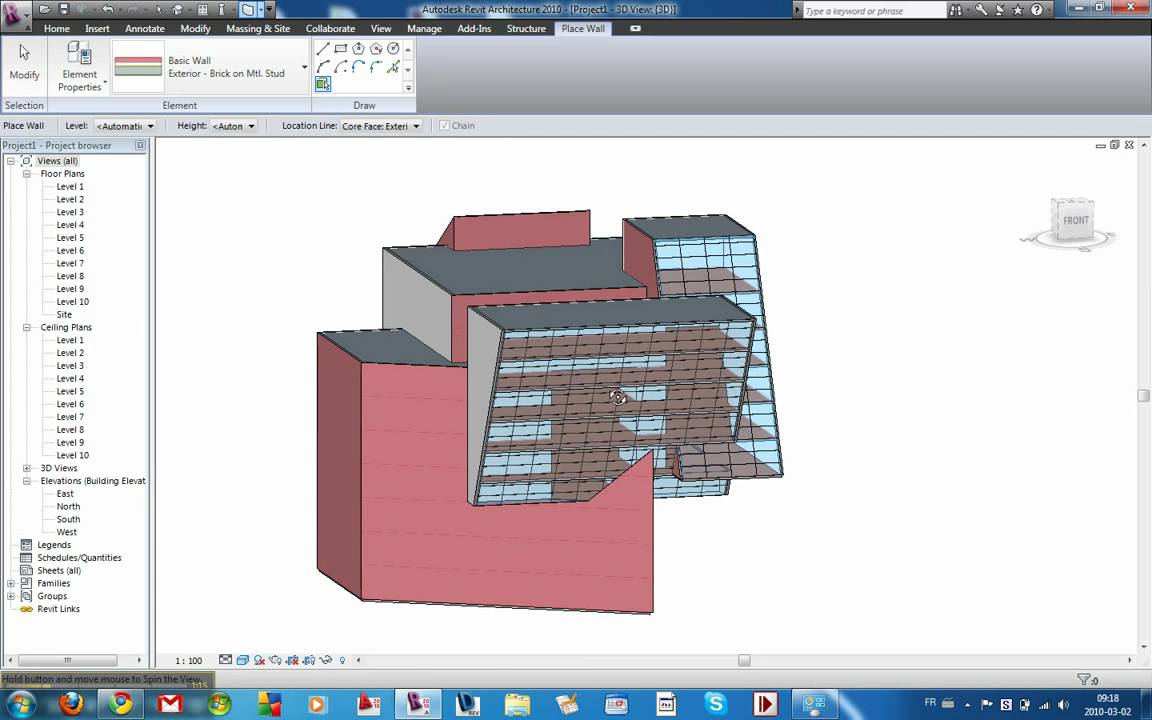Screen dimensions: 1152x720
Task: Toggle reveal hidden elements lightbulb icon
Action: pyautogui.click(x=342, y=660)
